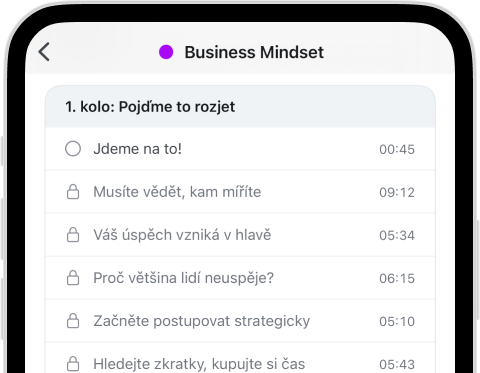Screen dimensions: 480x373
Task: Click the Business Mindset course title
Action: pos(254,52)
